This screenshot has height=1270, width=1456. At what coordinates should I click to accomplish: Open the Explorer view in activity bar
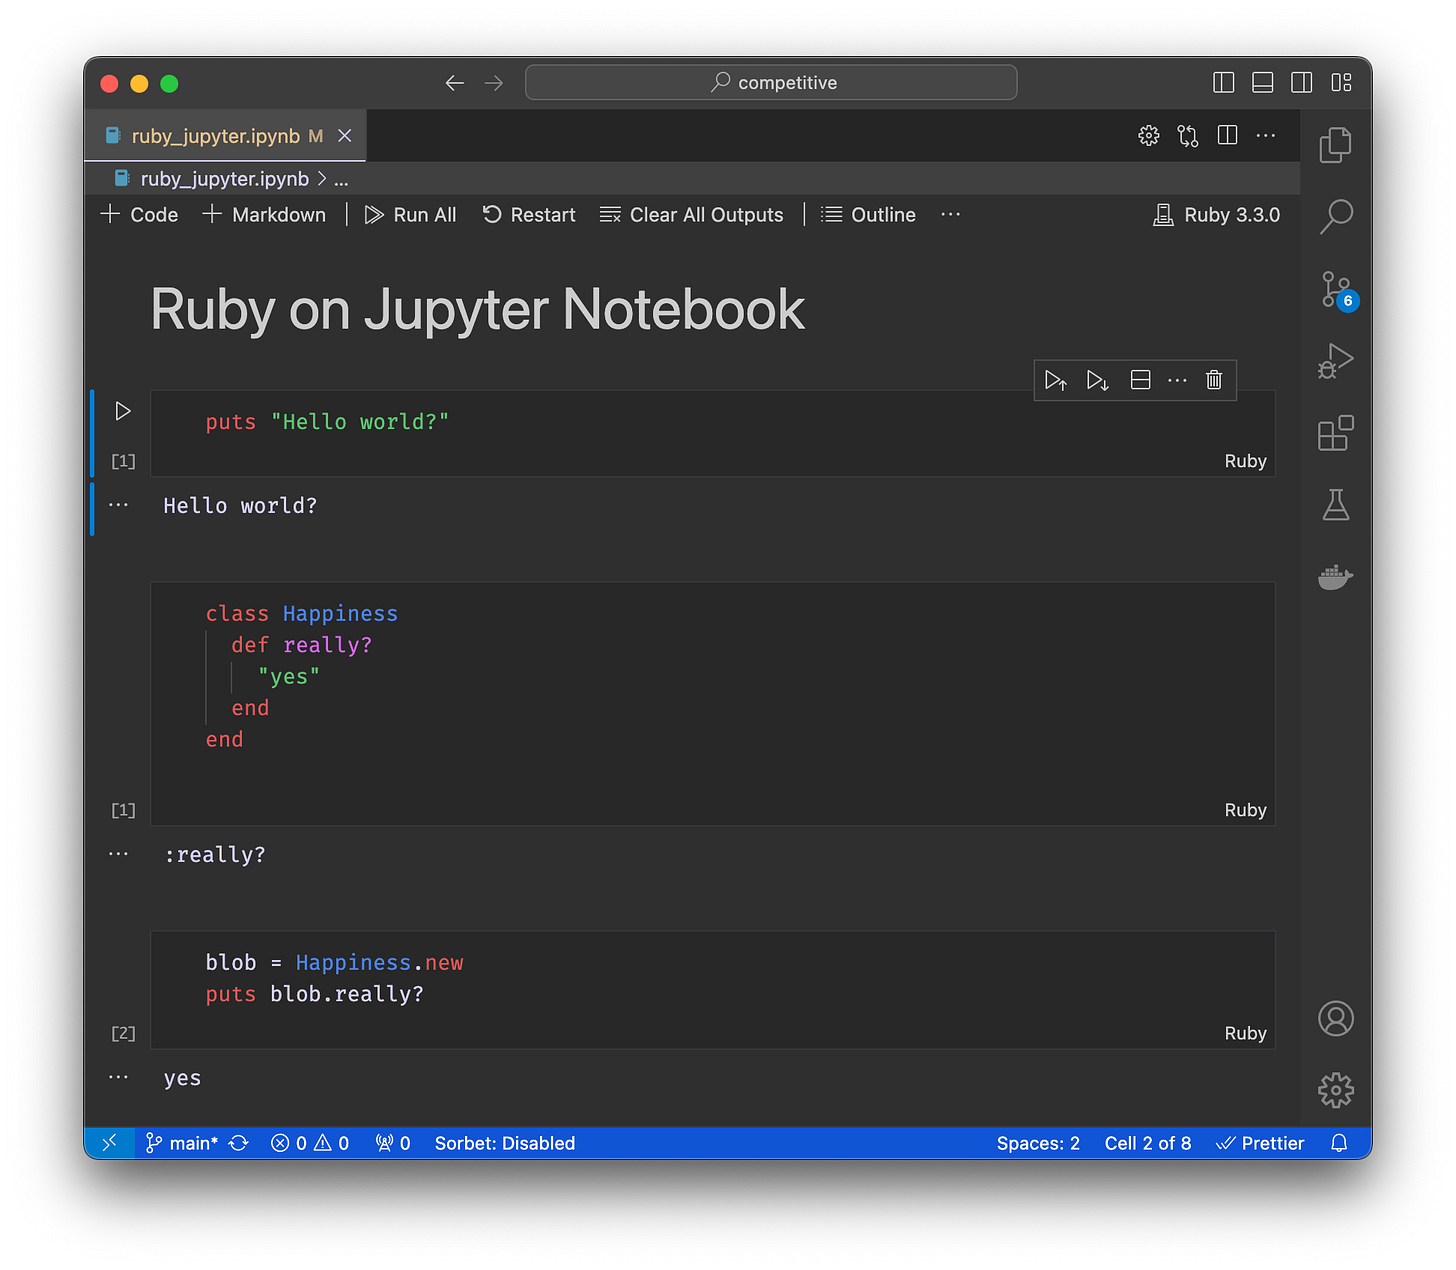1335,145
